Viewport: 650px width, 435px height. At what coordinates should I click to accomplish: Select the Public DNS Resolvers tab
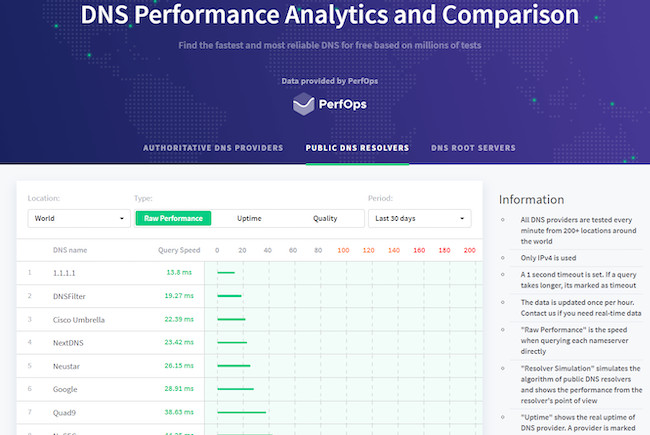point(357,148)
